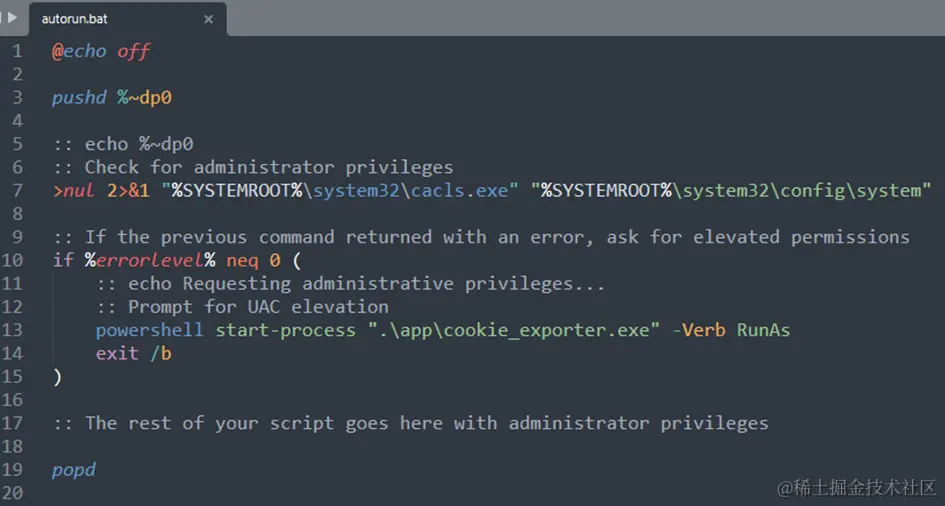Click line number 7 in gutter
This screenshot has width=945, height=506.
tap(17, 190)
